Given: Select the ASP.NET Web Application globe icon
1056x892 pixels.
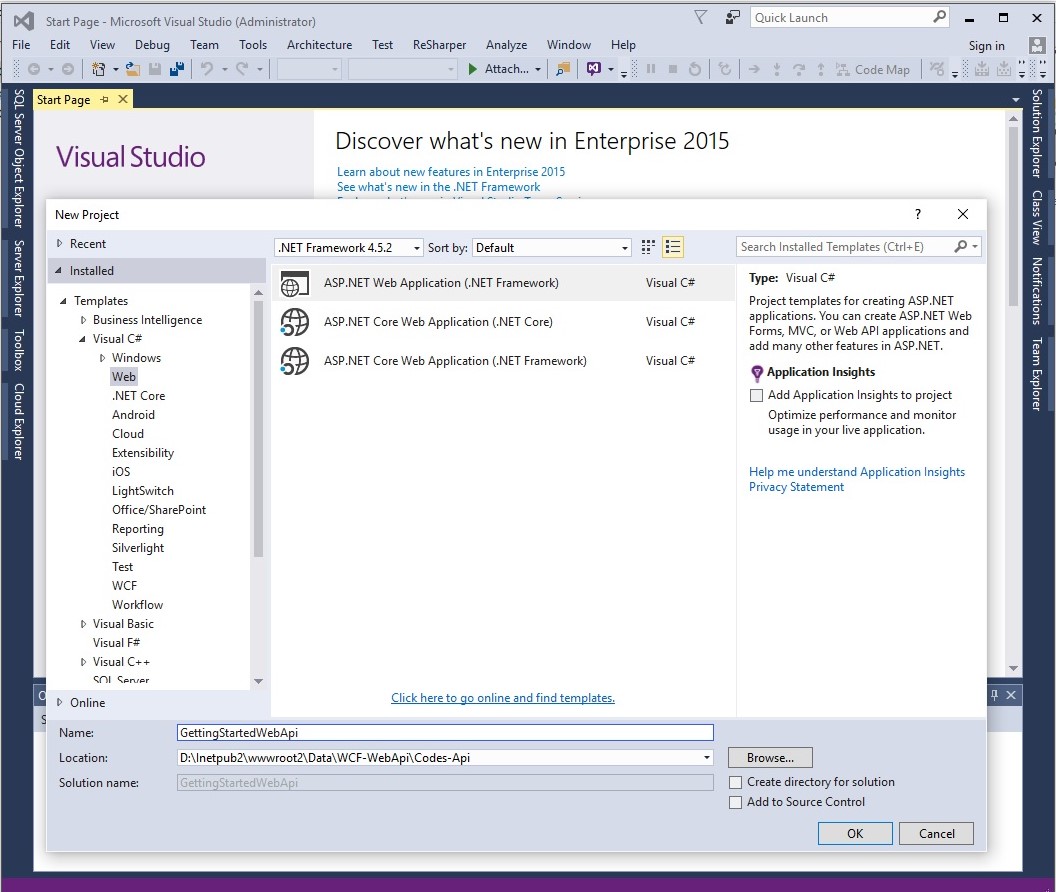Looking at the screenshot, I should (x=294, y=284).
